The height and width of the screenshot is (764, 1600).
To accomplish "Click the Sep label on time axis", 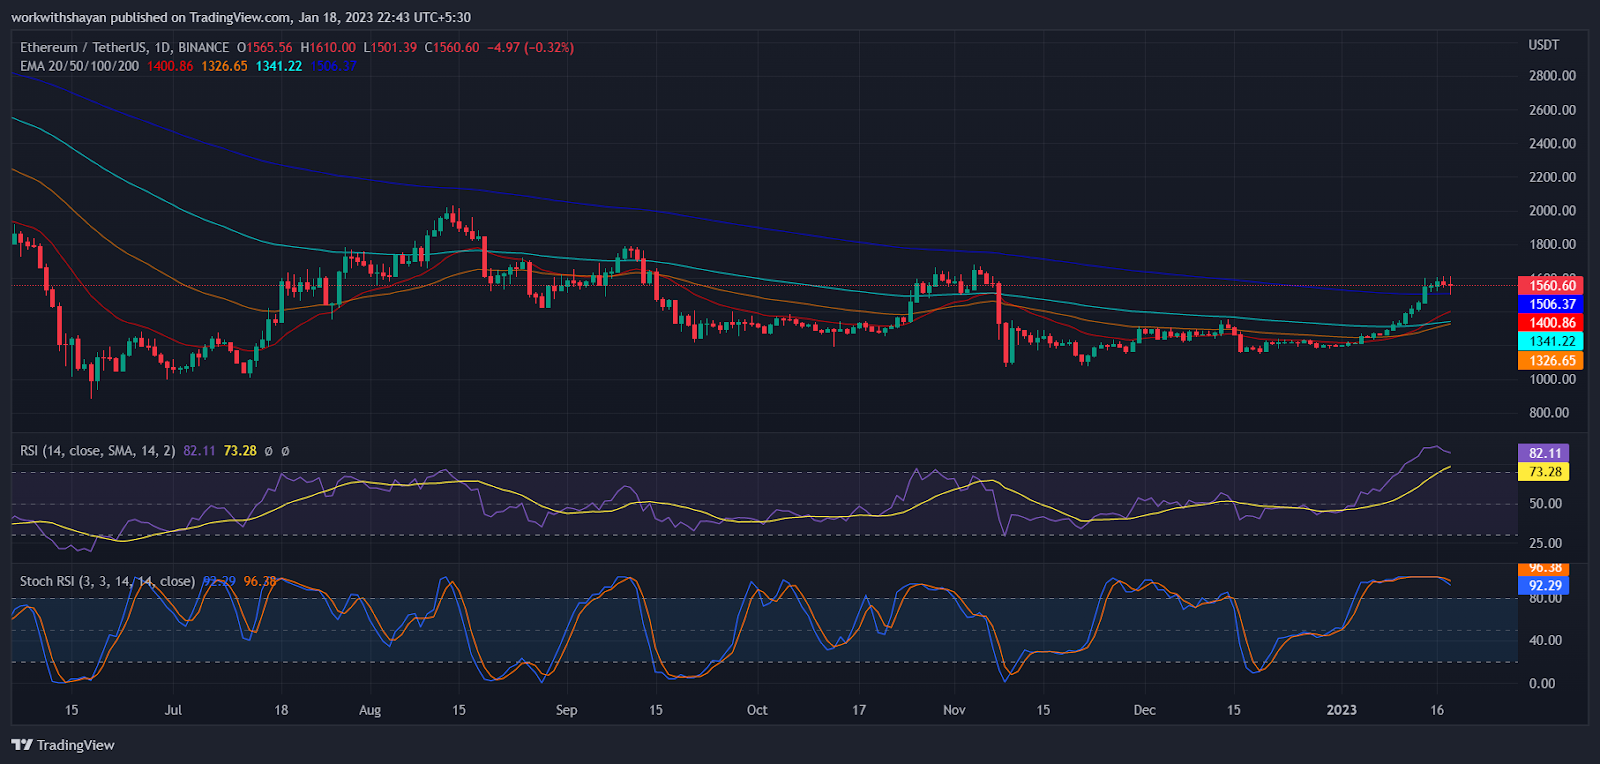I will [x=566, y=710].
